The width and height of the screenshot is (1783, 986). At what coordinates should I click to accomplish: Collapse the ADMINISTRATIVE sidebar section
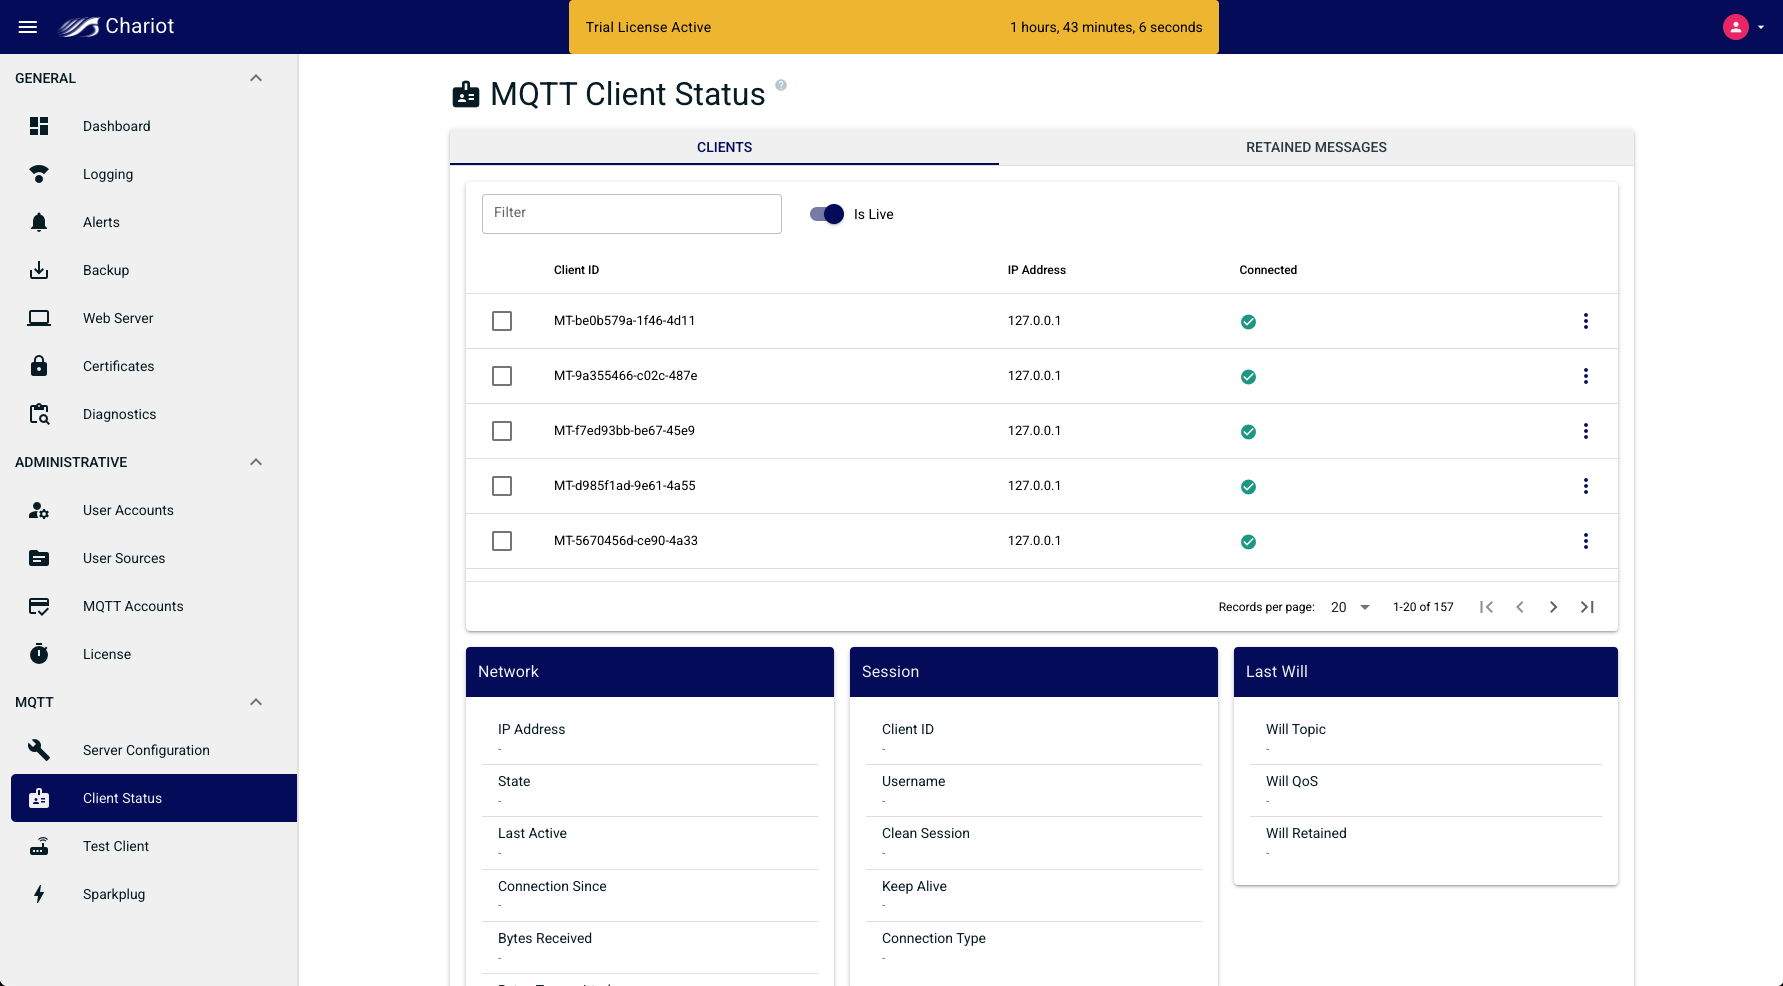pyautogui.click(x=256, y=462)
